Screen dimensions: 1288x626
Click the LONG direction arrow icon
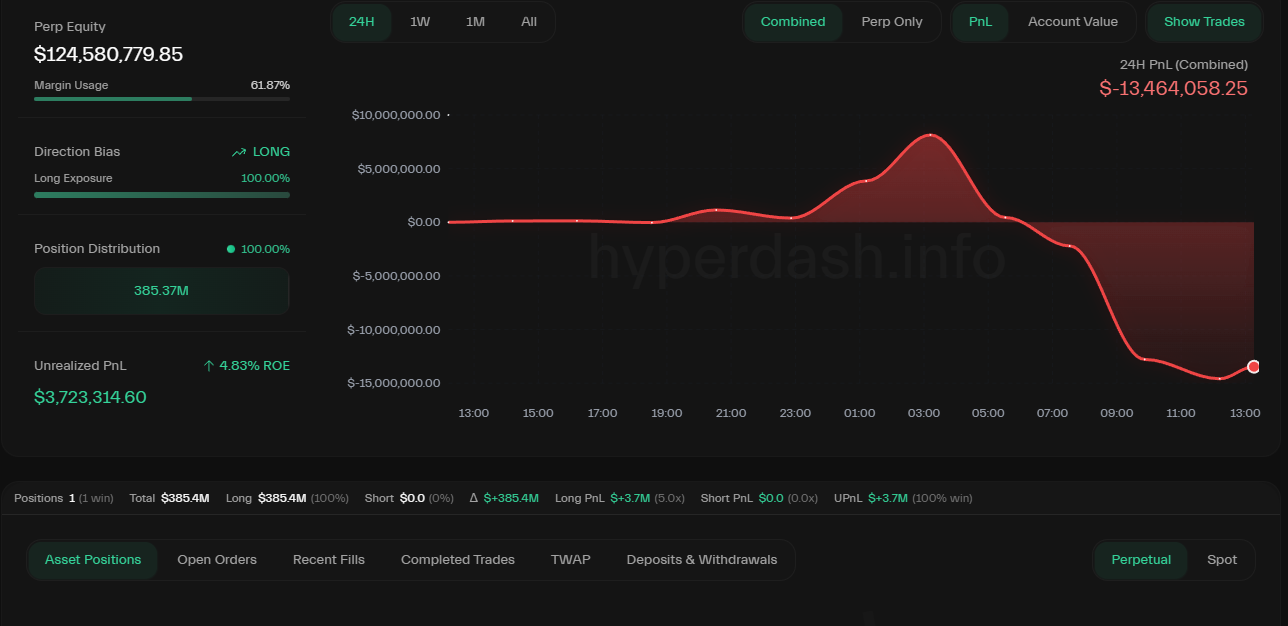(239, 151)
